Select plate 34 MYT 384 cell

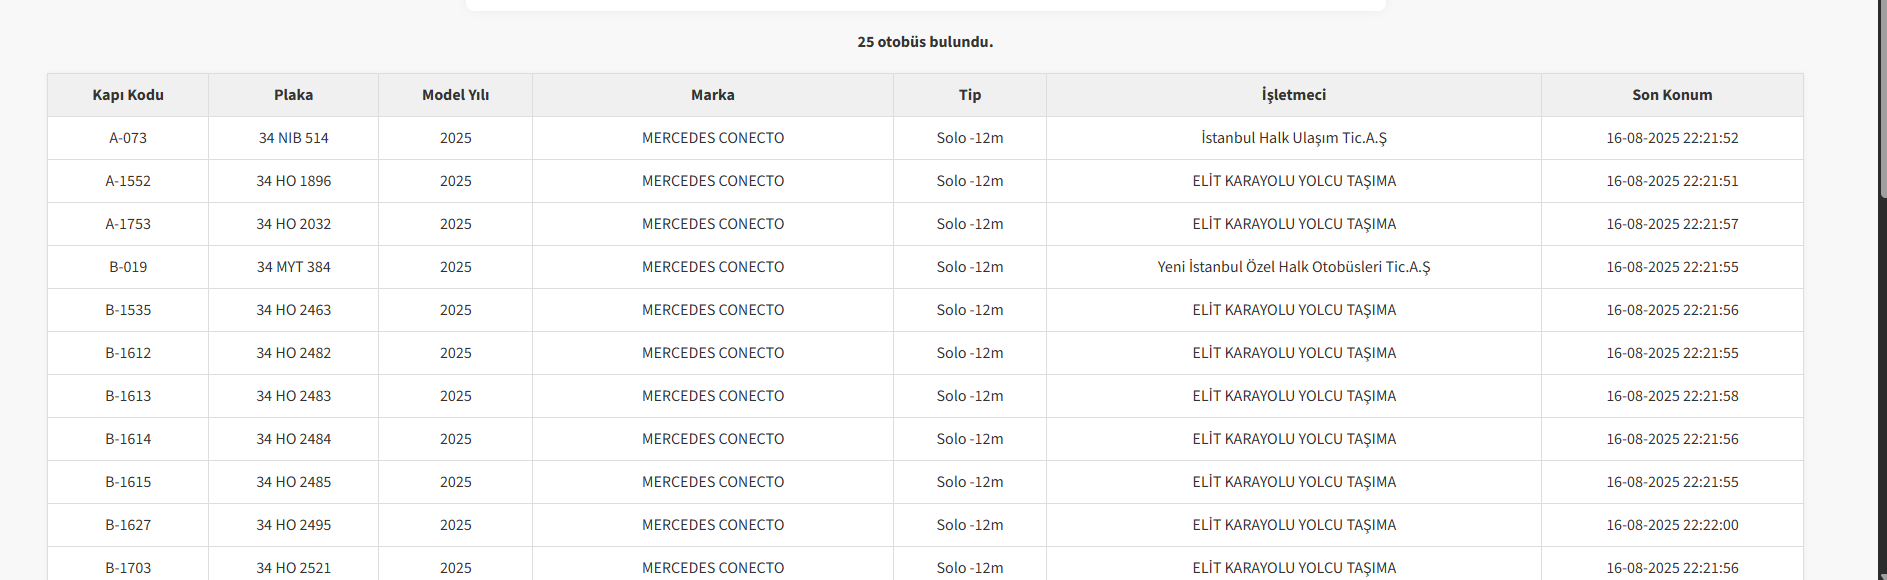tap(293, 267)
